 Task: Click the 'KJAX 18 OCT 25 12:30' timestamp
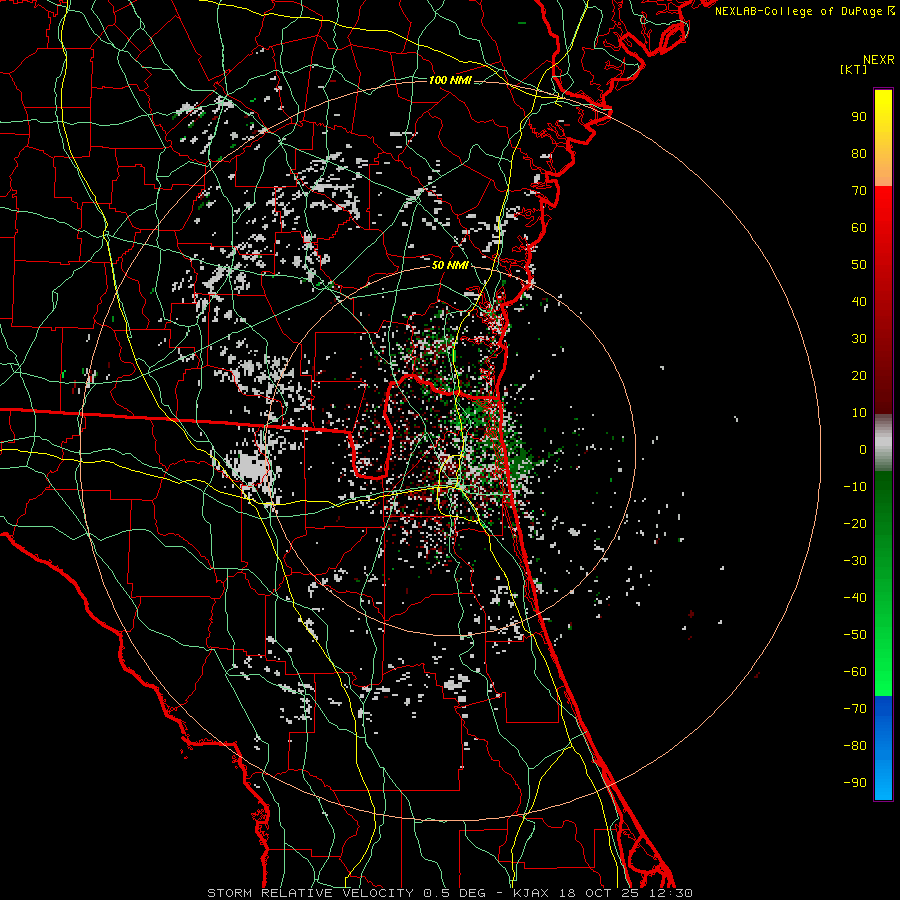(602, 893)
